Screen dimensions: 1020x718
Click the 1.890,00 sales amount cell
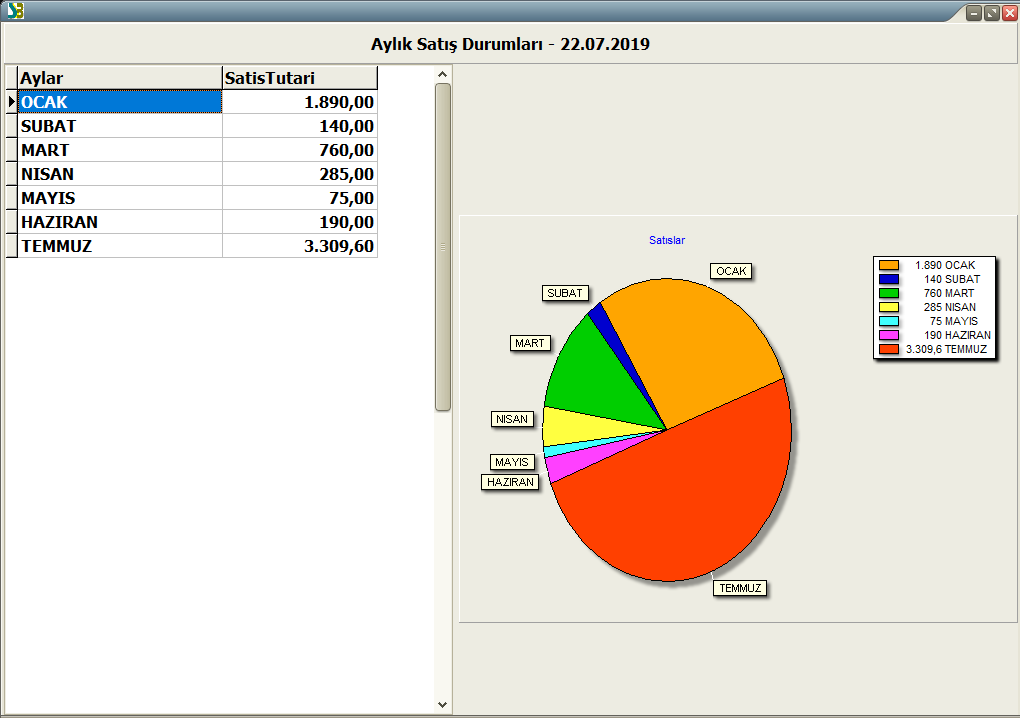300,102
